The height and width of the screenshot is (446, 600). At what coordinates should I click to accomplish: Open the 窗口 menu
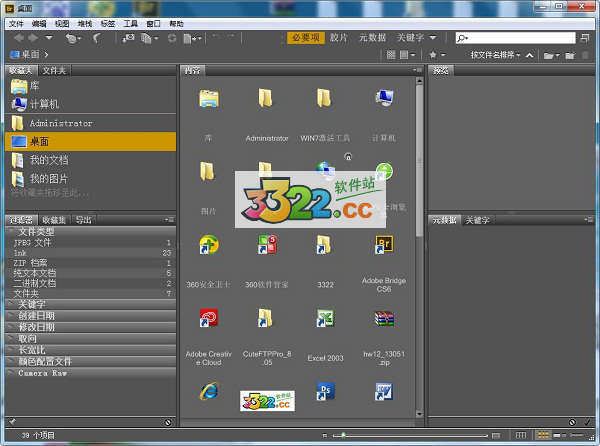(153, 24)
